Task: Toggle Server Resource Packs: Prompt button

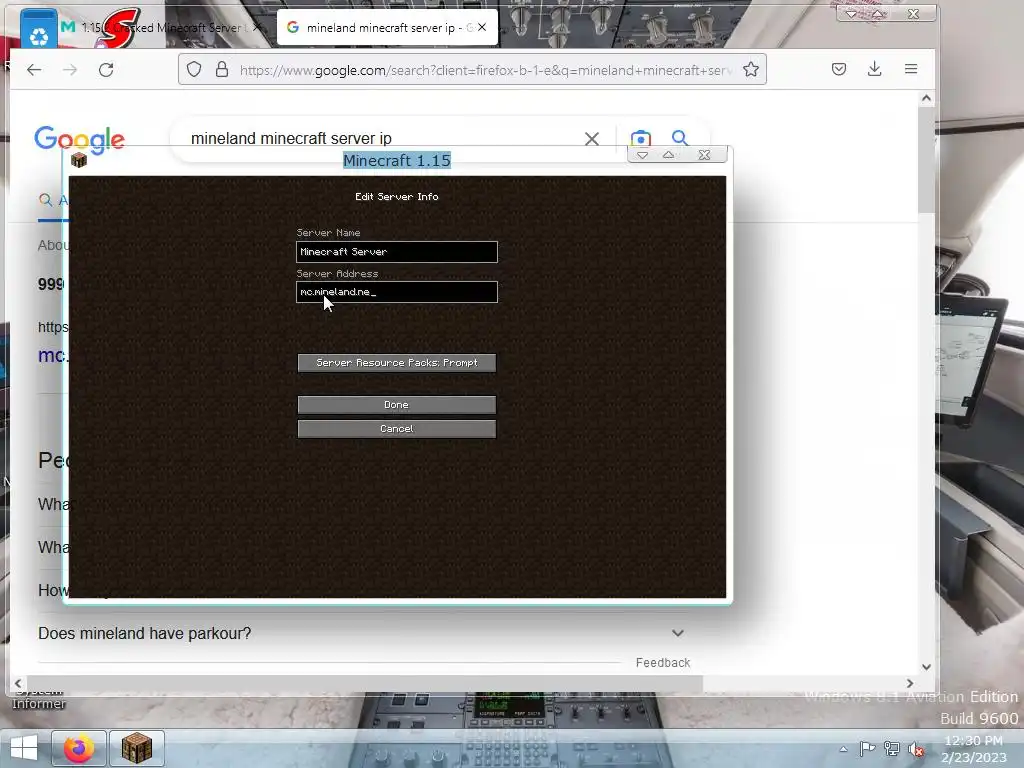Action: pyautogui.click(x=396, y=363)
